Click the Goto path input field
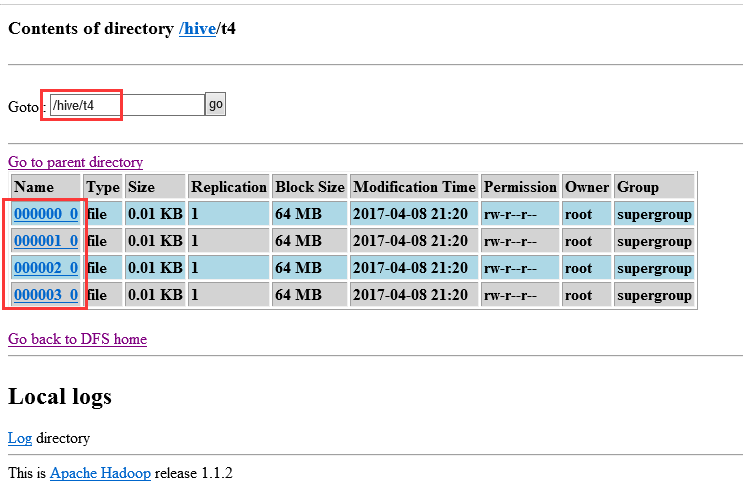743x502 pixels. [127, 105]
